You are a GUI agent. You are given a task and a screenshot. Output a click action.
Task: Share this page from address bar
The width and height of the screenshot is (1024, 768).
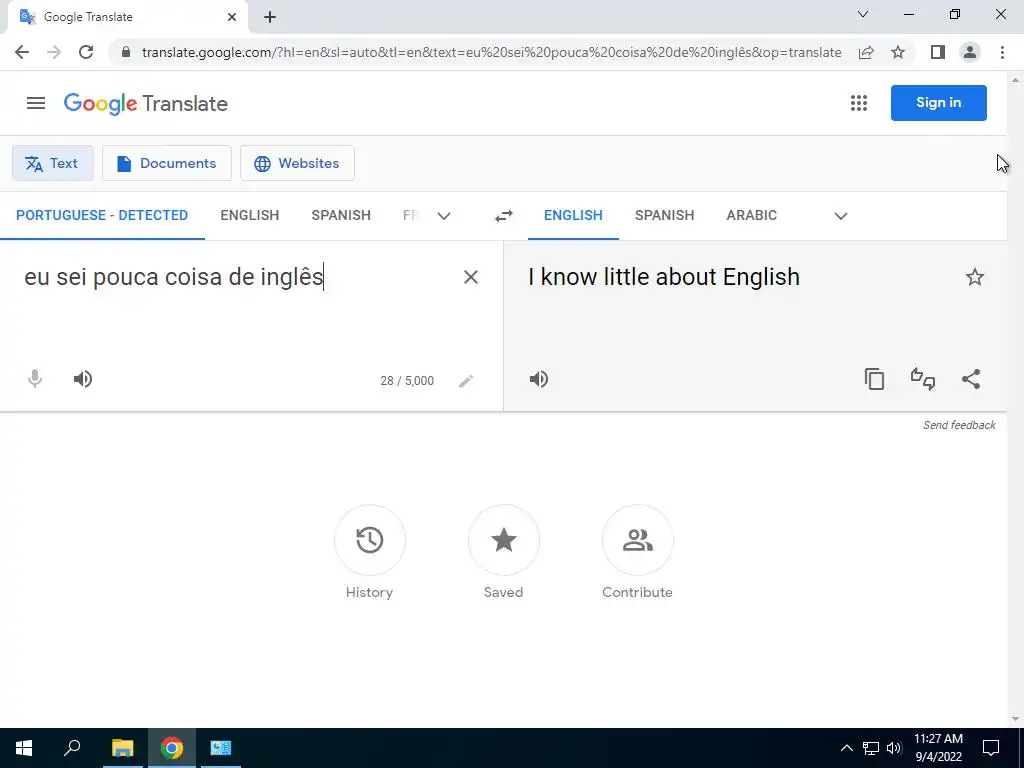pyautogui.click(x=866, y=52)
